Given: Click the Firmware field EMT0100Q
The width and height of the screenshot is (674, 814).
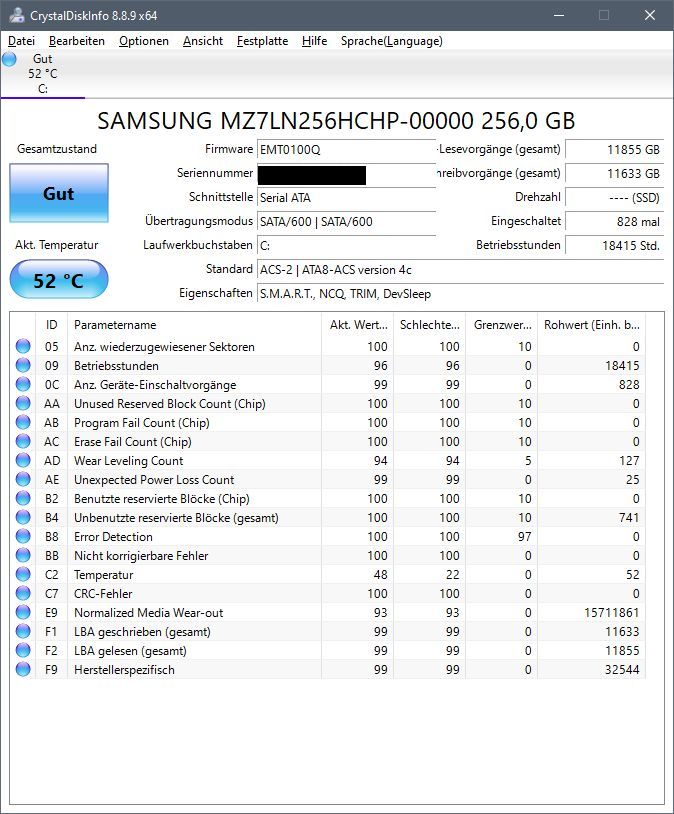Looking at the screenshot, I should coord(346,150).
